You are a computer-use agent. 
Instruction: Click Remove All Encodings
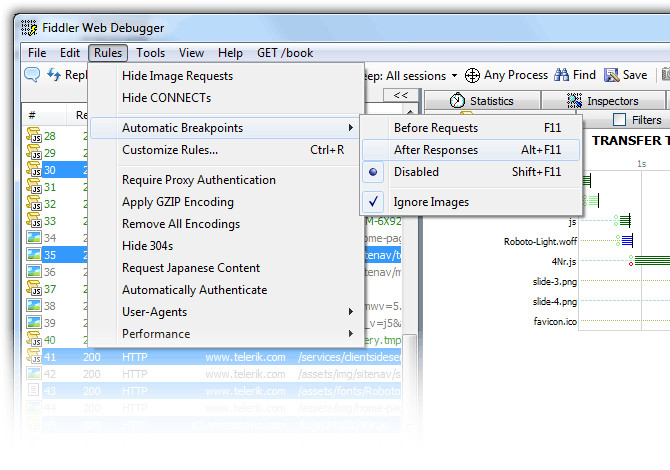[226, 224]
